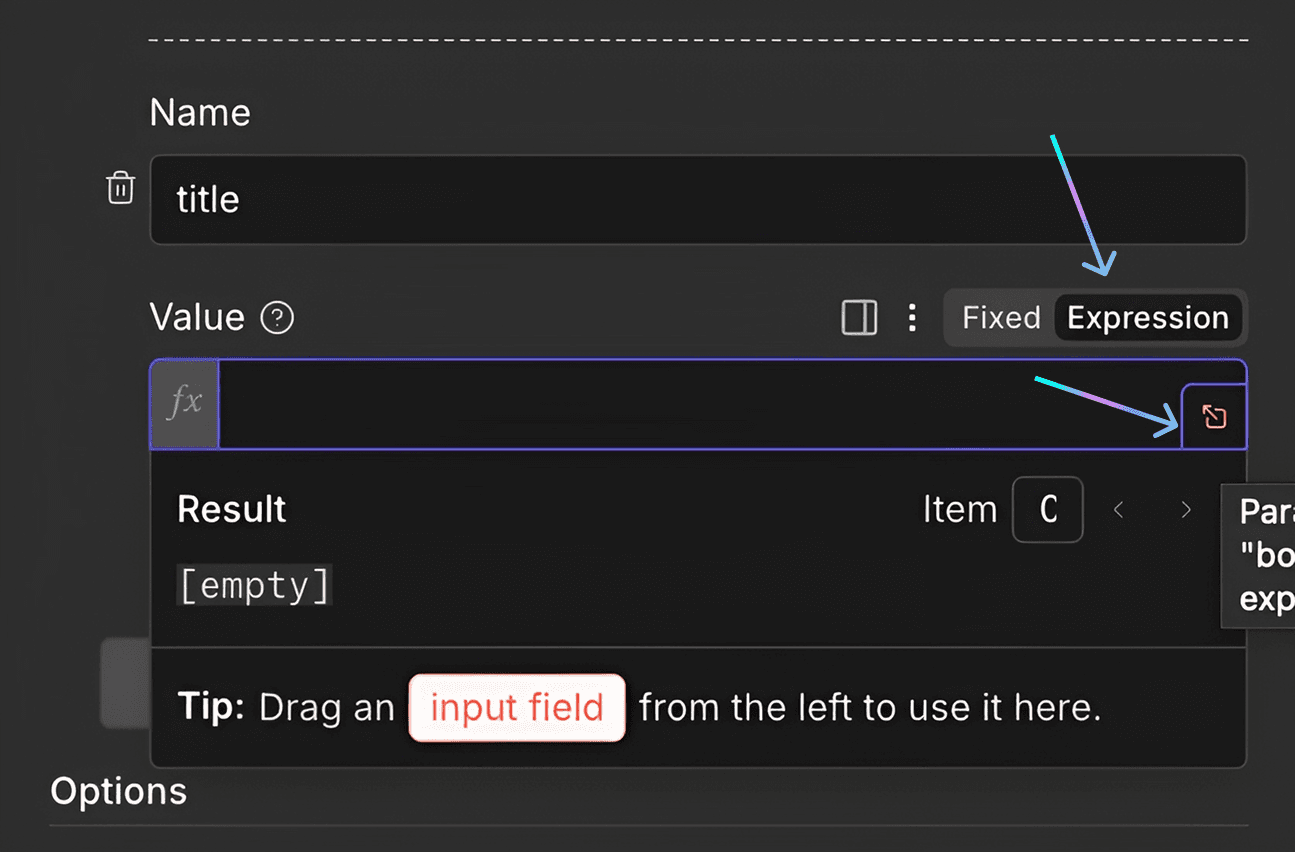Click the Item number box
The width and height of the screenshot is (1295, 852).
click(1047, 510)
